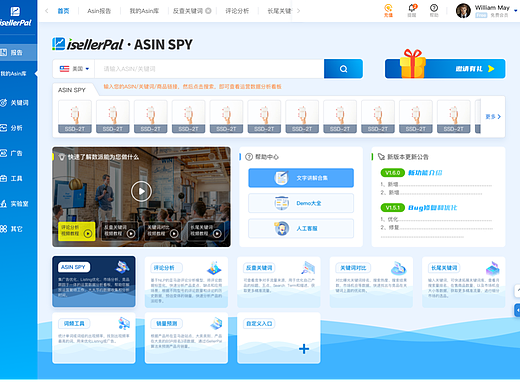Open the notification bell icon
This screenshot has height=390, width=520.
(412, 10)
